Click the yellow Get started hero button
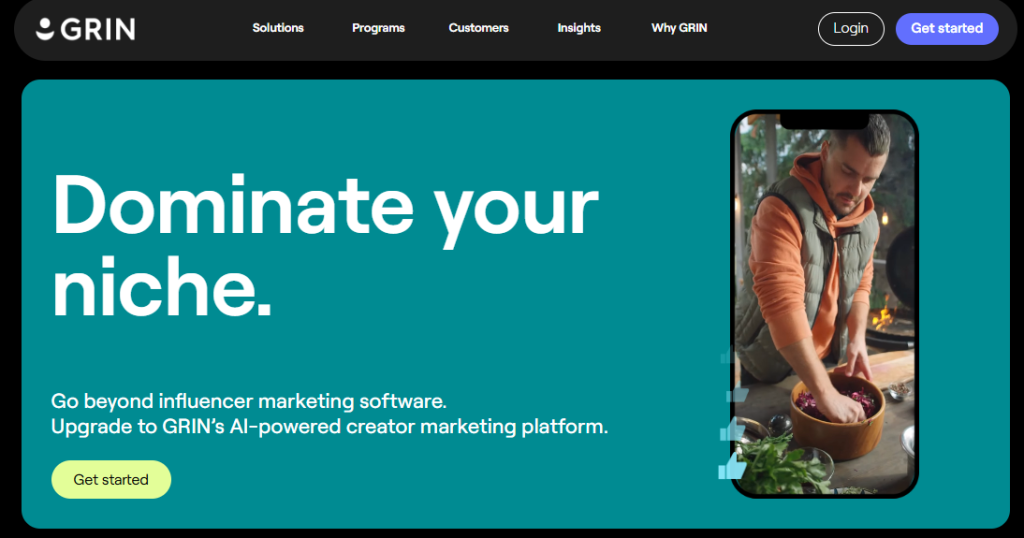This screenshot has height=538, width=1024. coord(111,479)
